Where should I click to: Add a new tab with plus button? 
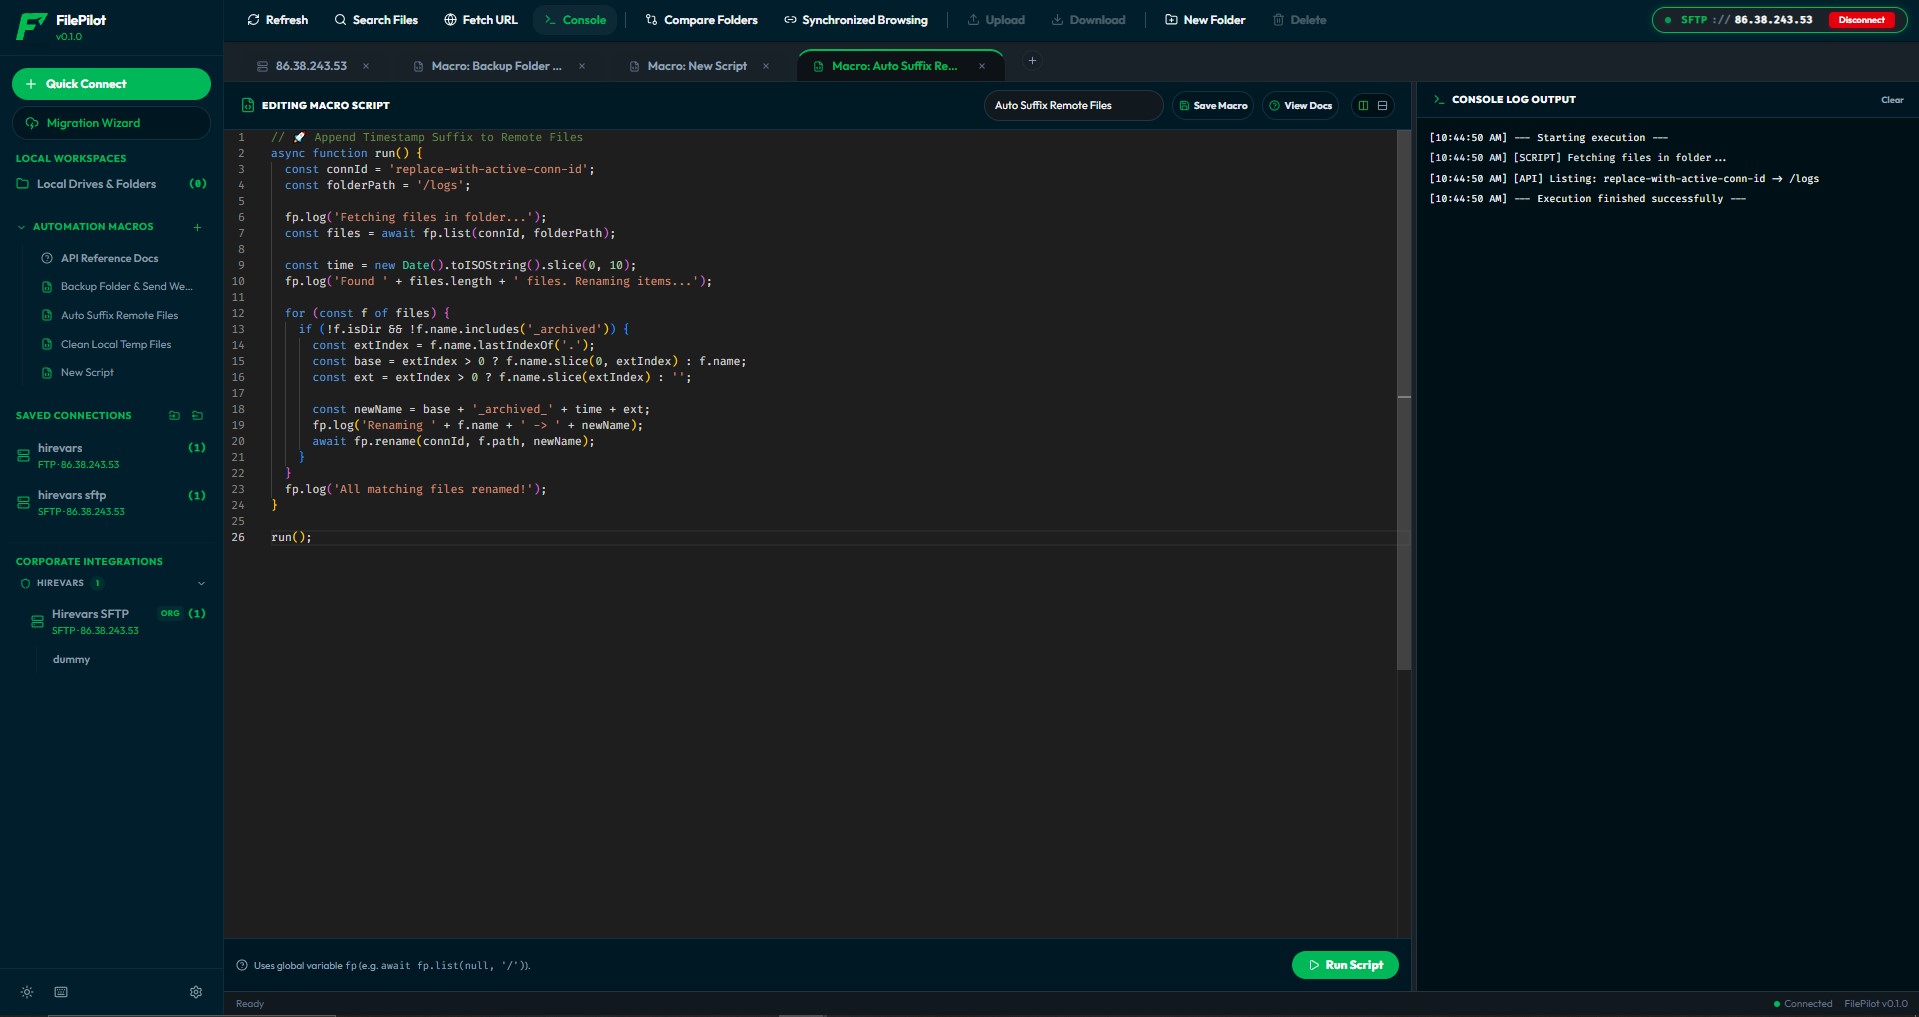pos(1032,61)
